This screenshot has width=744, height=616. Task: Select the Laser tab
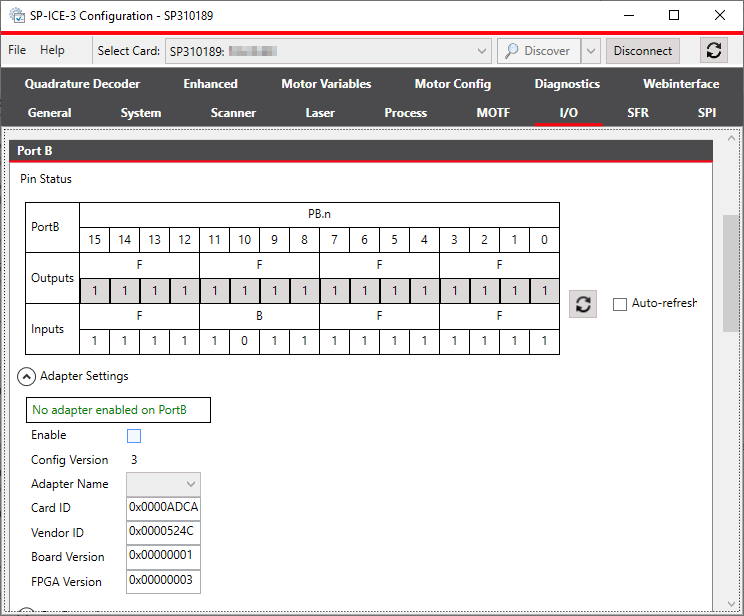coord(320,113)
